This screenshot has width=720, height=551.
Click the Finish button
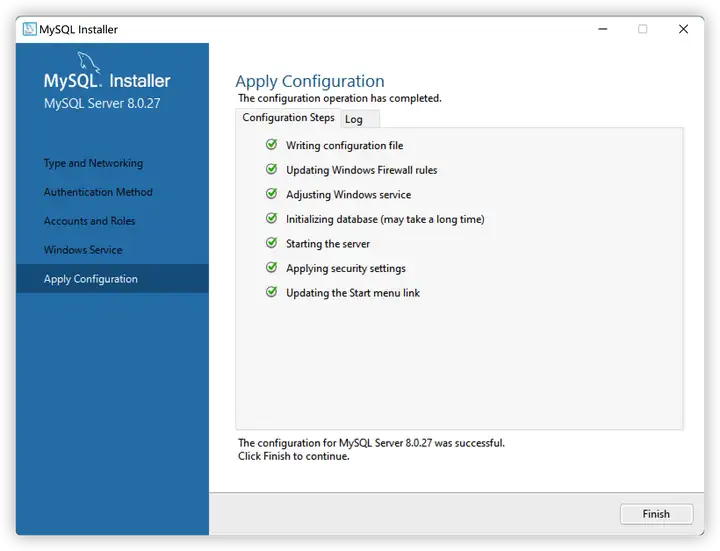click(656, 514)
